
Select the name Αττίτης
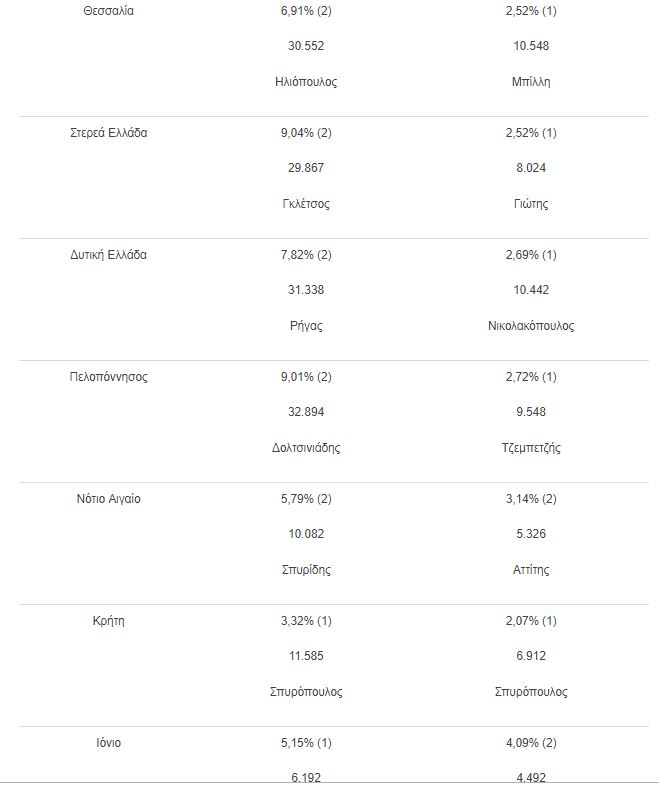[x=530, y=570]
